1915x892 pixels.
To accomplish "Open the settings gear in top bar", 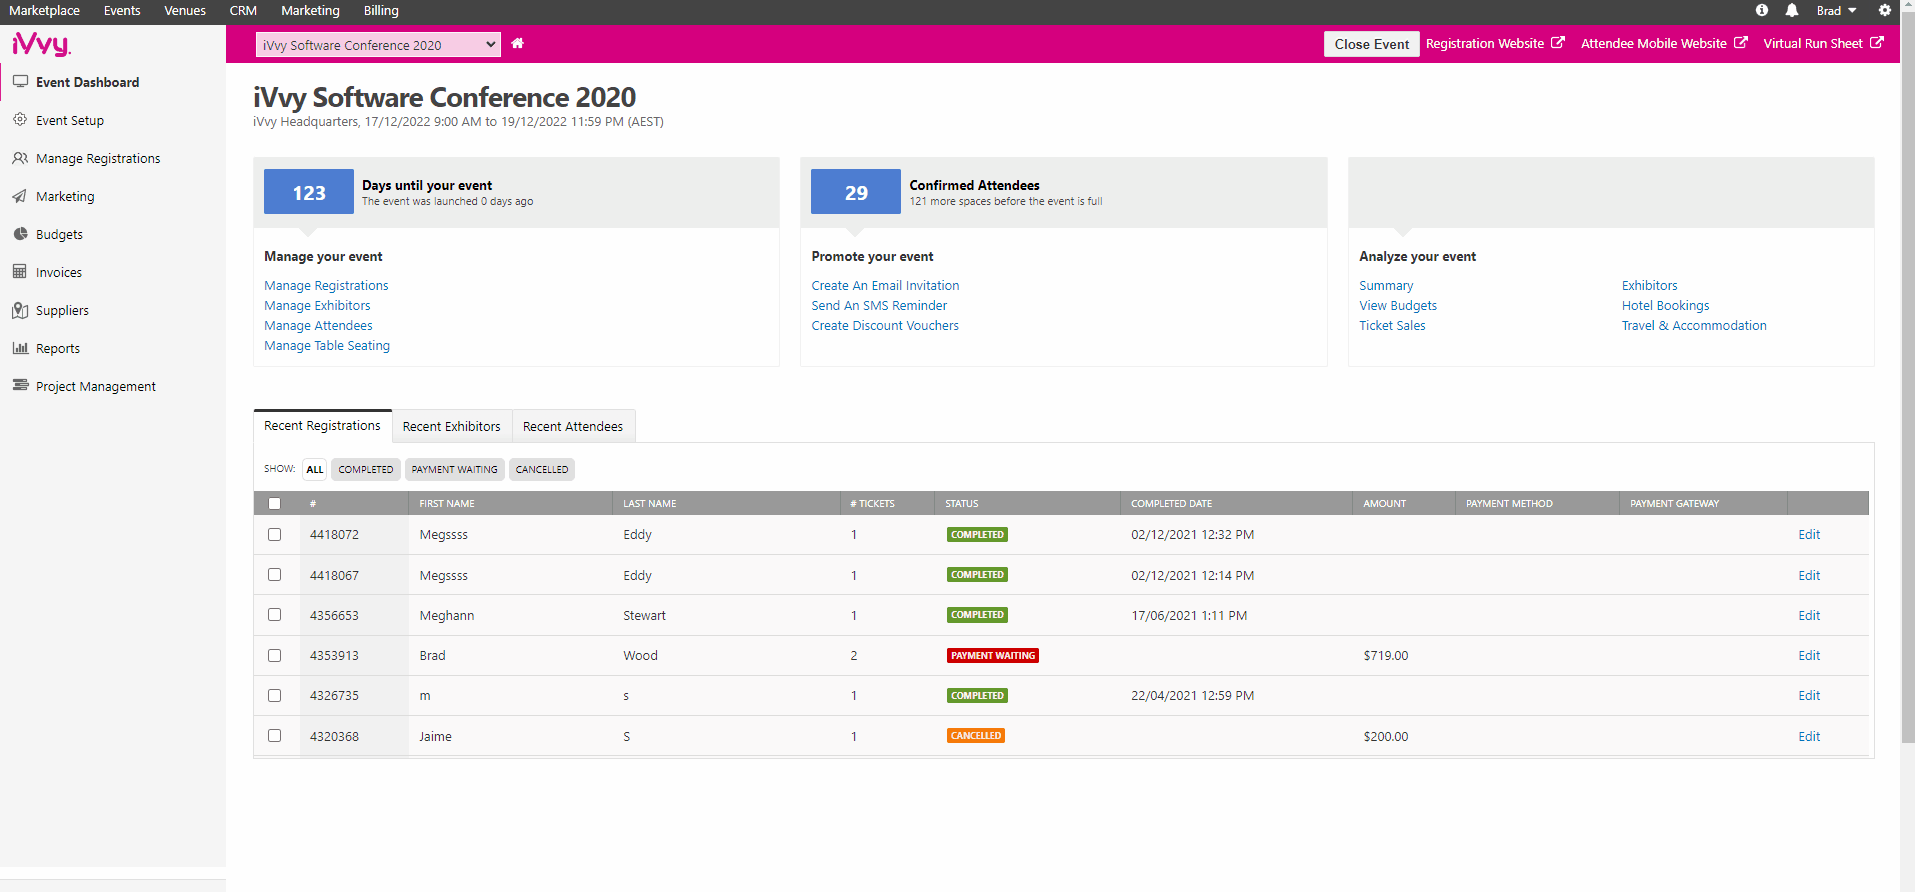I will click(x=1885, y=10).
